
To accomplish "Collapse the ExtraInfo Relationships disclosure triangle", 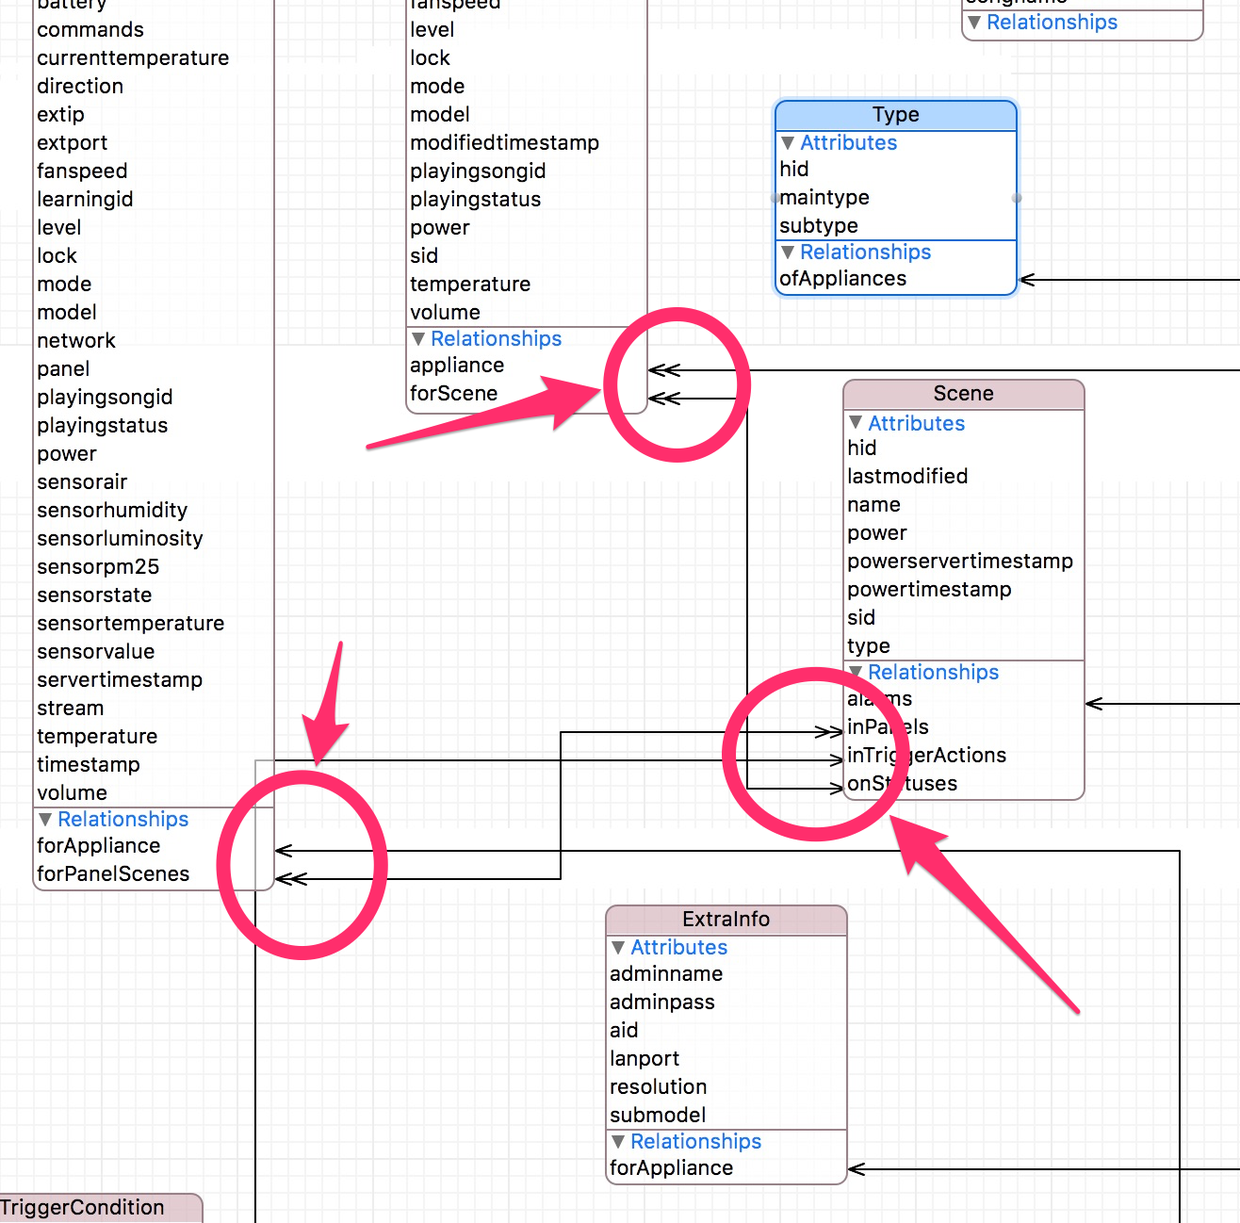I will [618, 1141].
